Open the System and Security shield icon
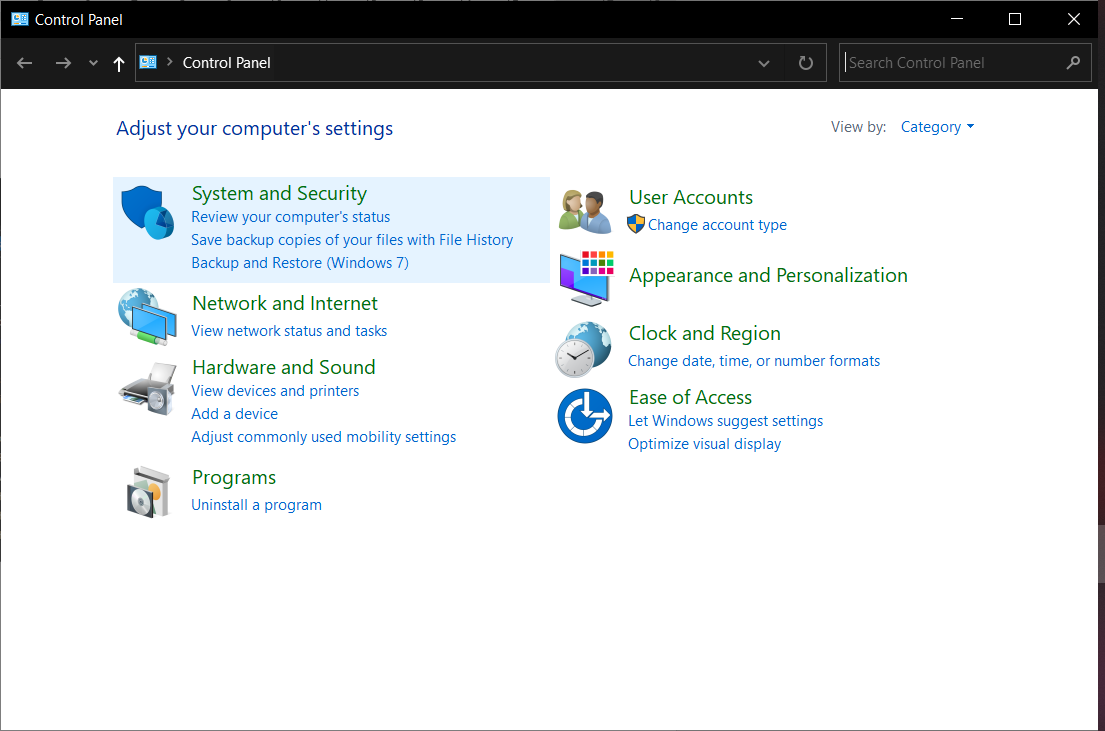 (148, 212)
